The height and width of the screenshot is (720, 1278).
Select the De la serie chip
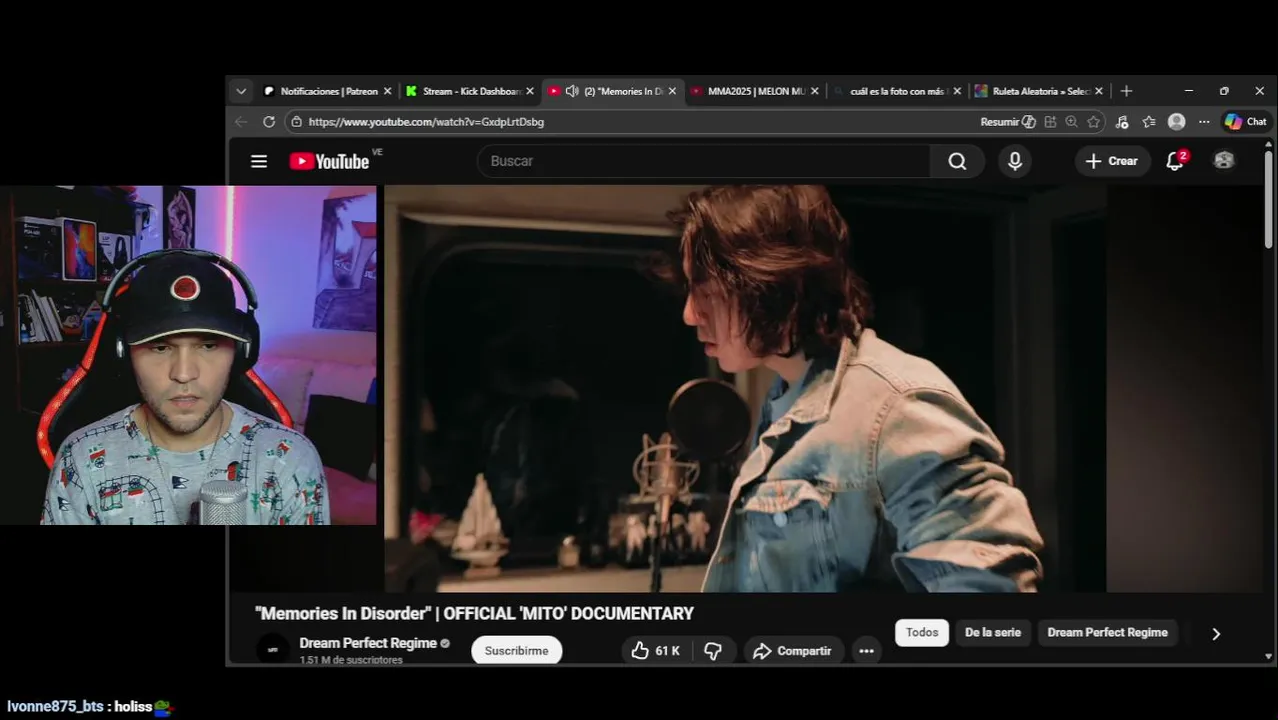pos(993,632)
